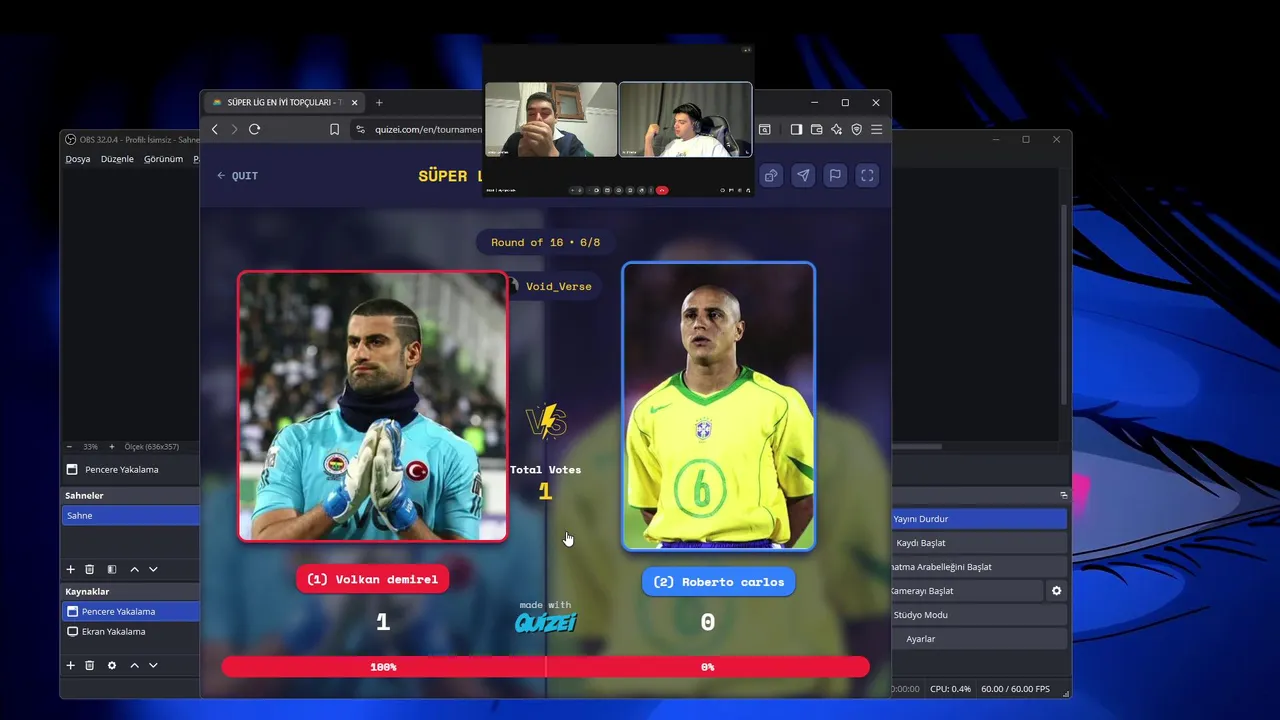
Task: Open the browser VPN shield icon
Action: [856, 129]
